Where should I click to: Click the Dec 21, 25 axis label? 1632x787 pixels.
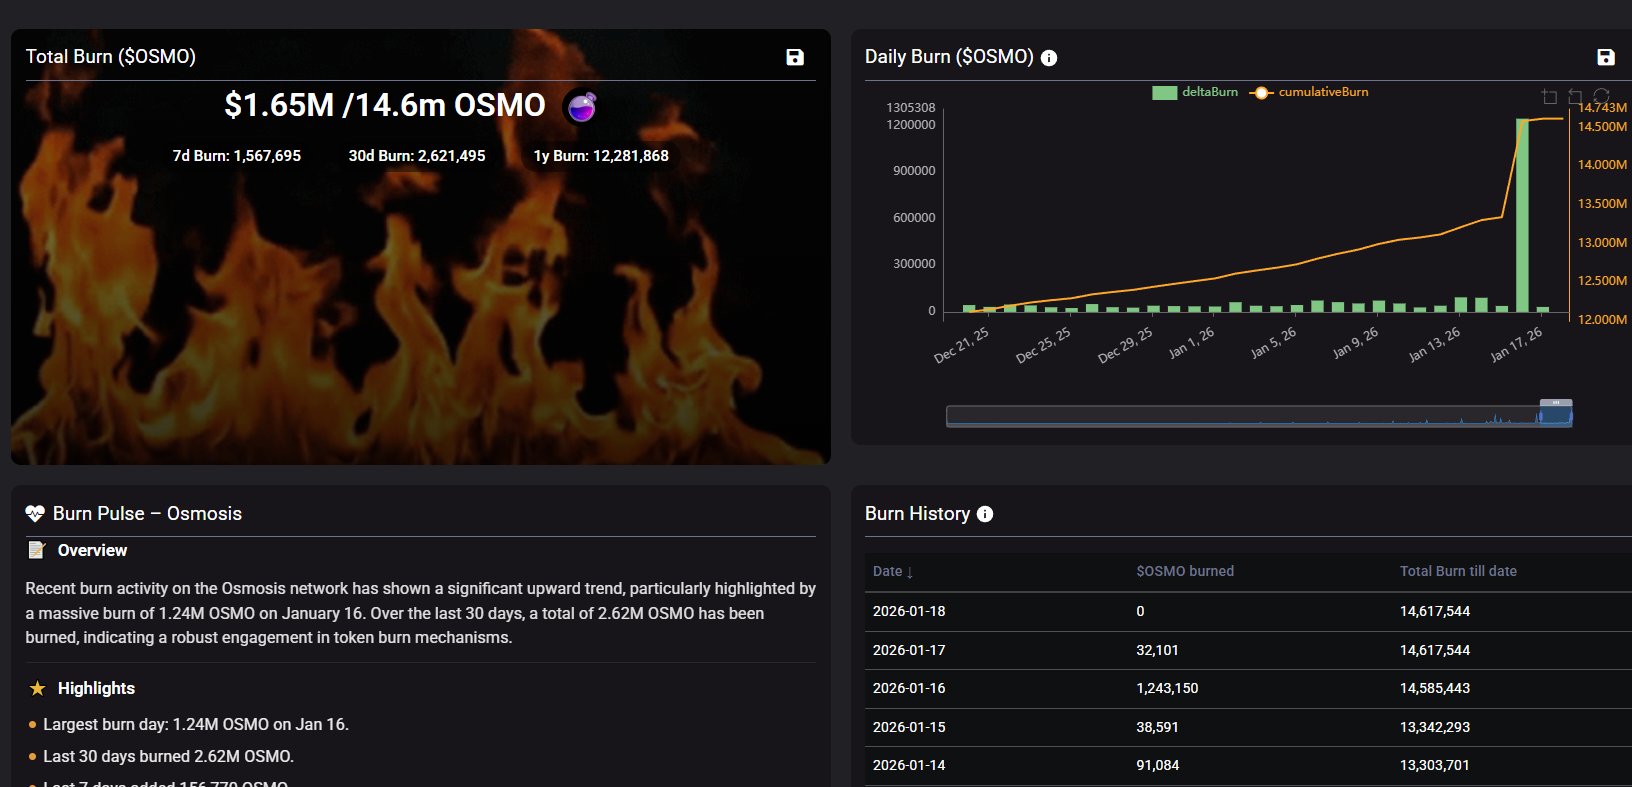pos(961,345)
